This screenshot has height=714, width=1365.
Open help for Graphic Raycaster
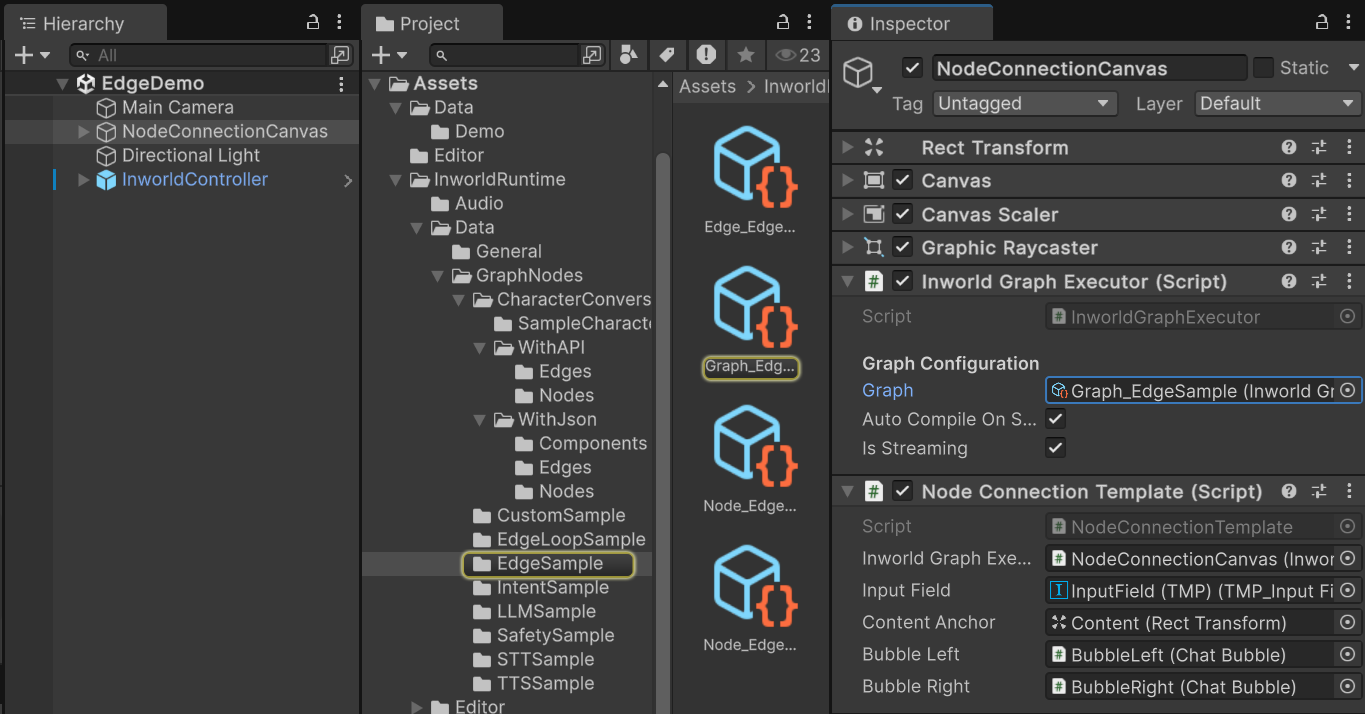[x=1289, y=248]
